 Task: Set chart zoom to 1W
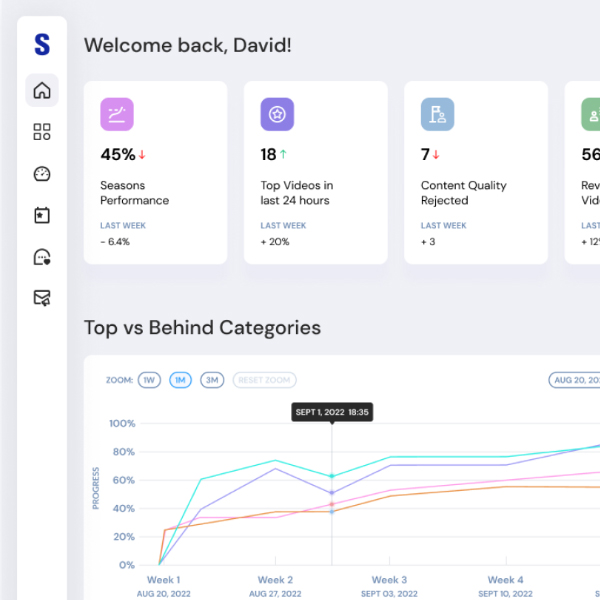[149, 380]
